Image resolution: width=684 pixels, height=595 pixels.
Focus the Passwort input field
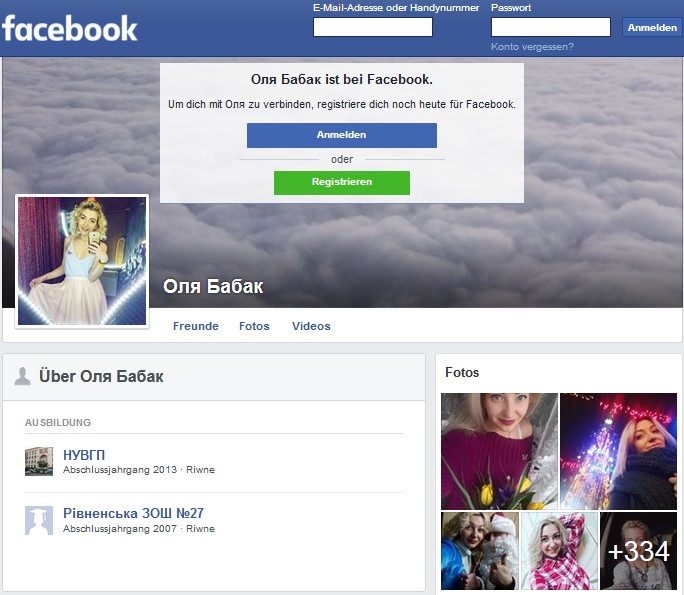(551, 27)
